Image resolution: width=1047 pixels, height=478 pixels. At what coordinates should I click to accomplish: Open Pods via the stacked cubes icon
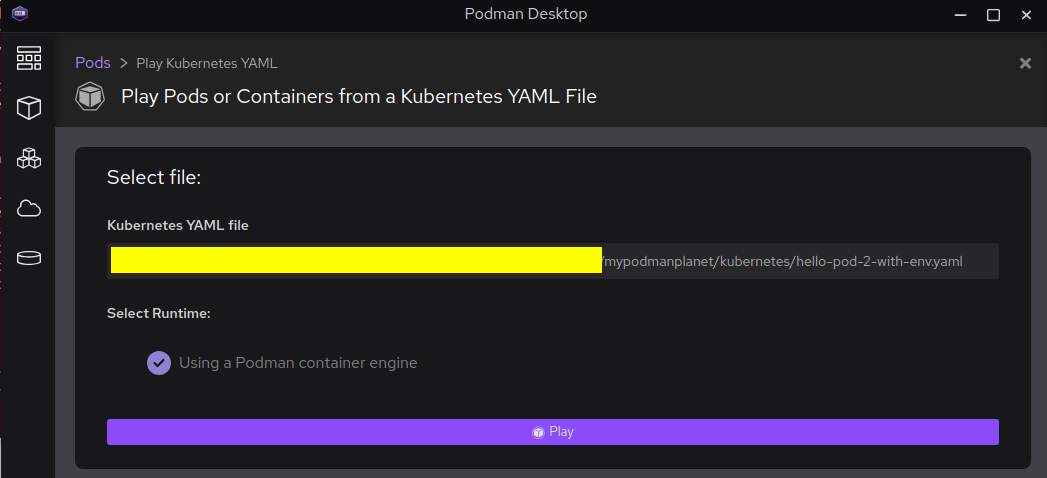coord(29,158)
